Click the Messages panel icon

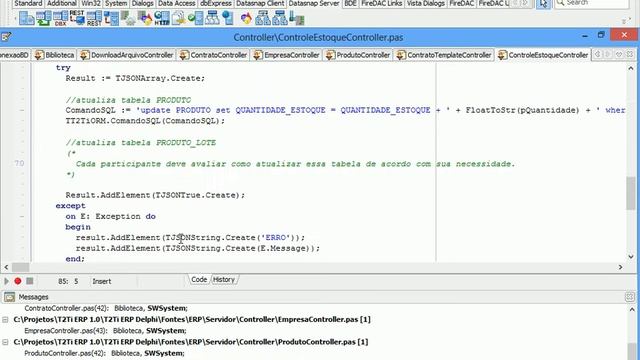(9, 297)
